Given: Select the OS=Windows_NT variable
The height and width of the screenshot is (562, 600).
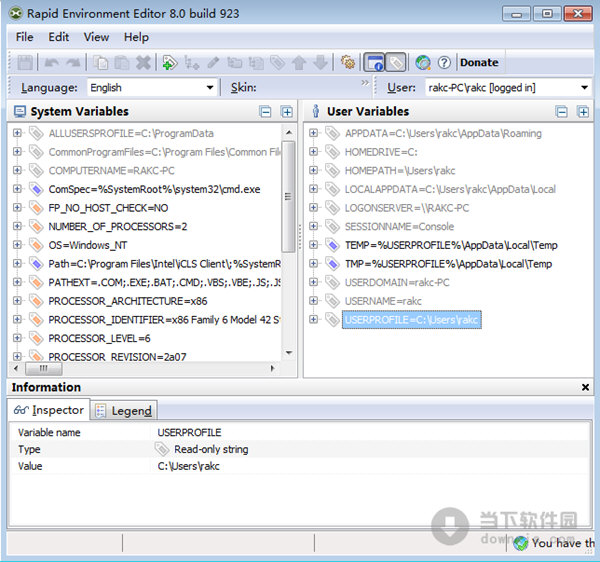Looking at the screenshot, I should [88, 245].
